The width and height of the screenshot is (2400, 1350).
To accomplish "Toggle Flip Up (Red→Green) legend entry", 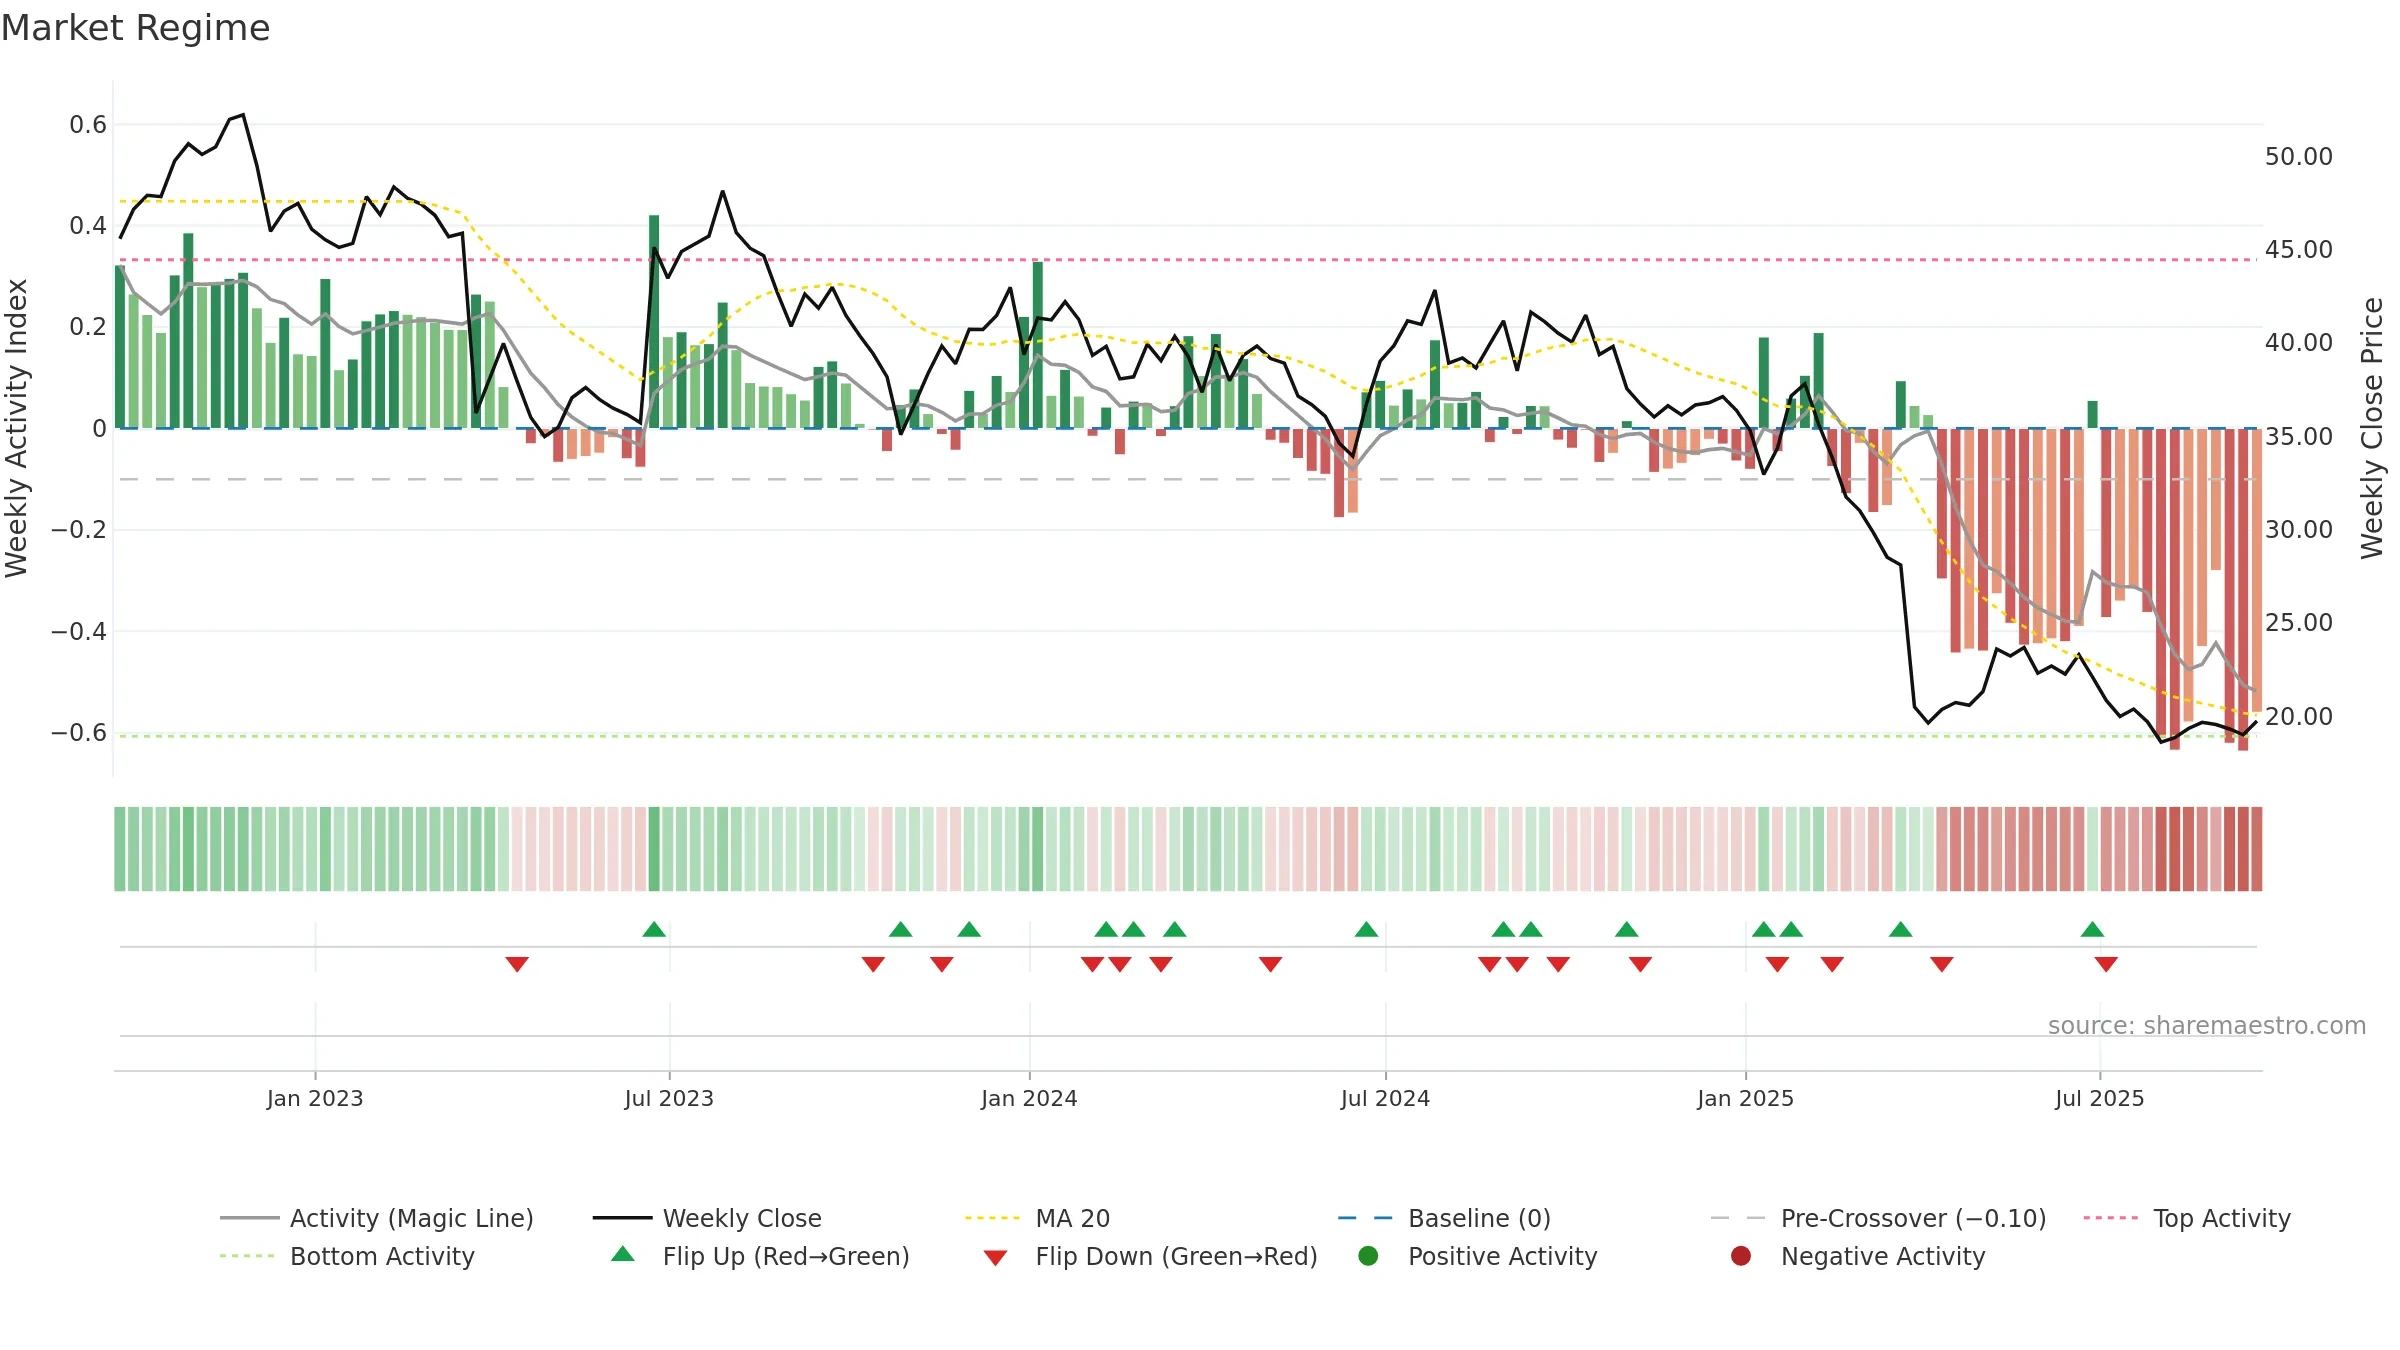I will (x=760, y=1256).
